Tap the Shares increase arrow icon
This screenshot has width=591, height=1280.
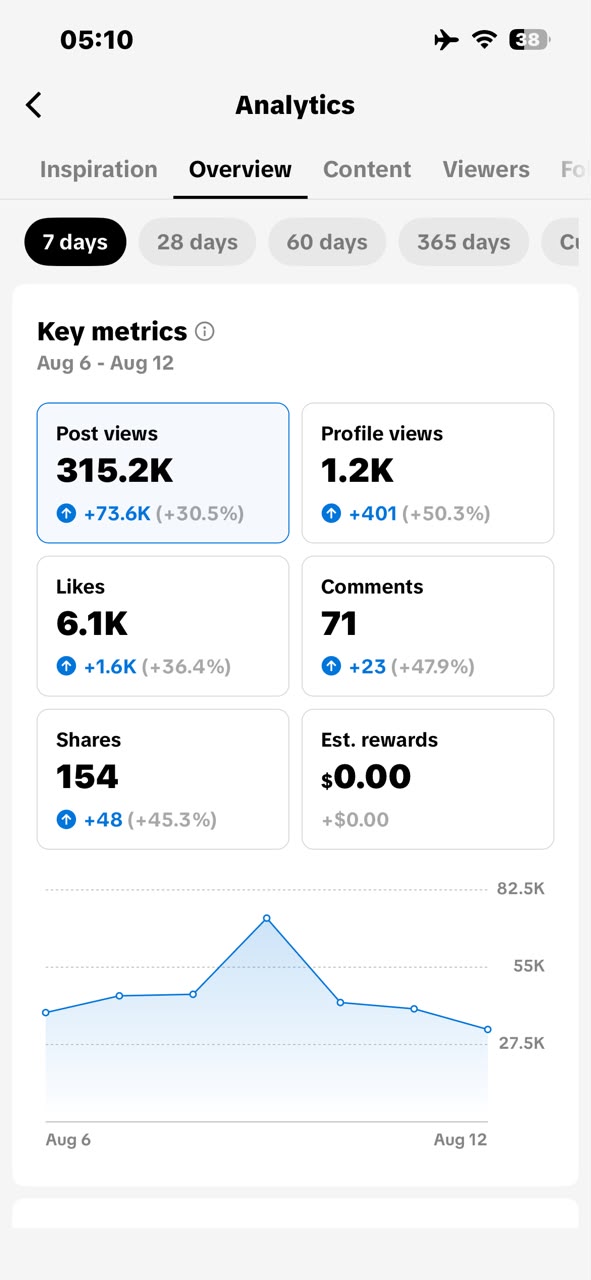pos(66,820)
